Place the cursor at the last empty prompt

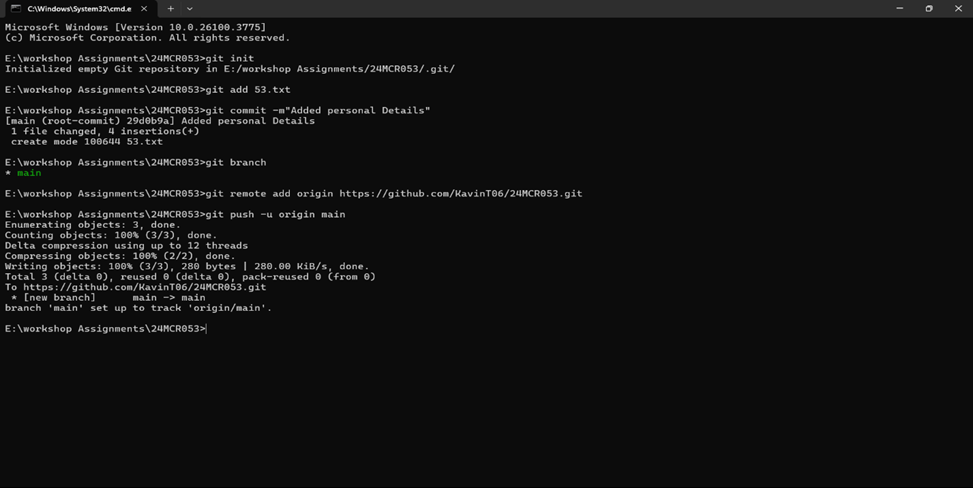pyautogui.click(x=207, y=328)
